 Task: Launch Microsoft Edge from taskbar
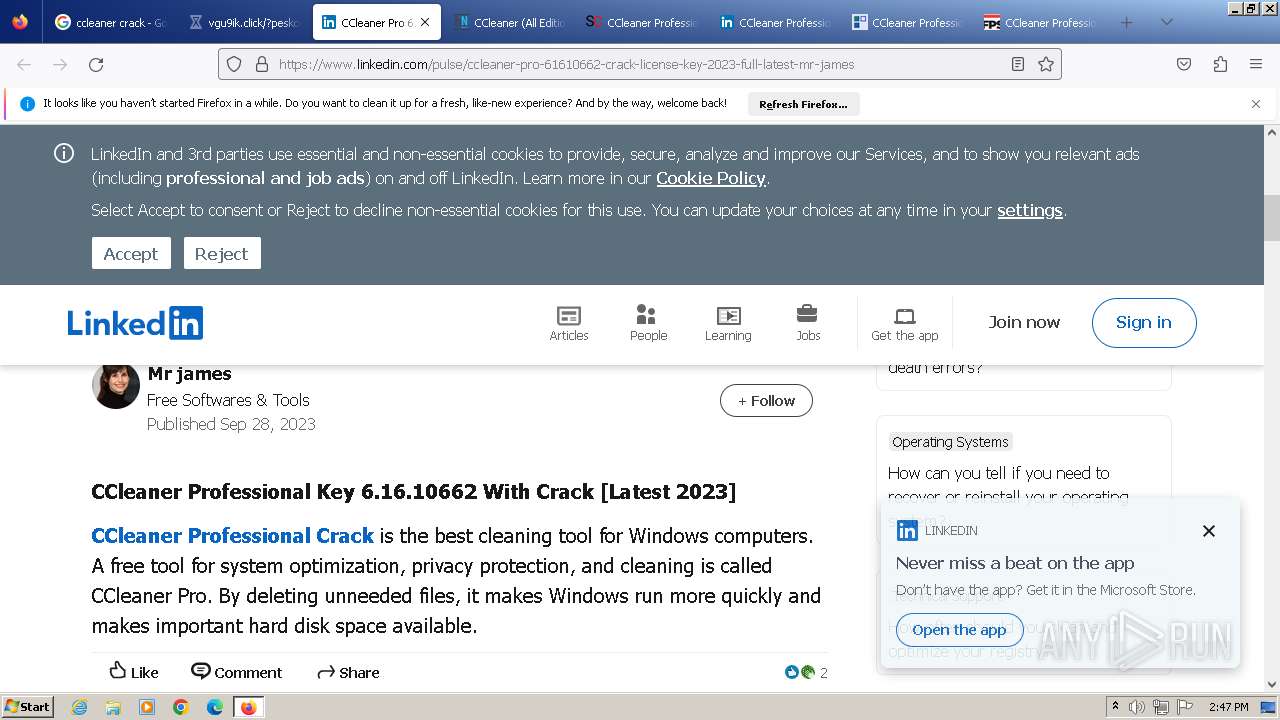(214, 707)
